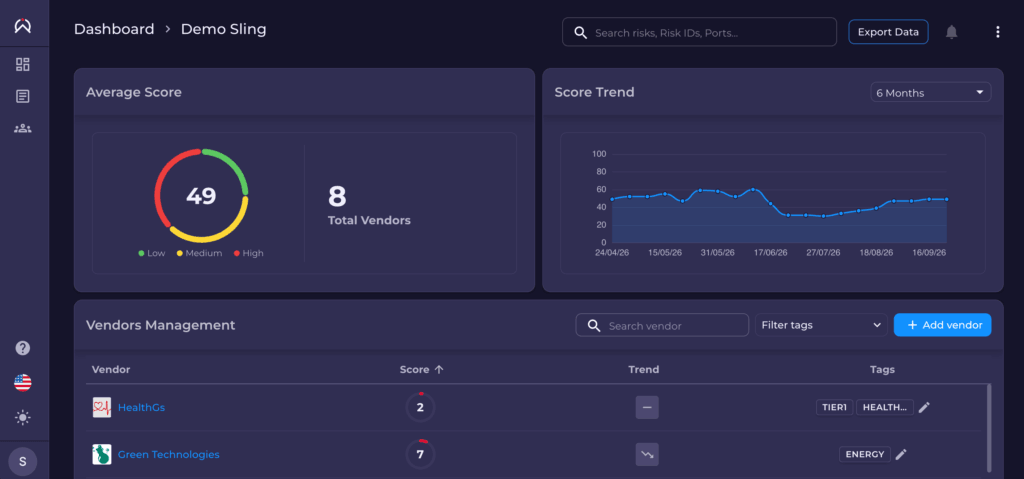1024x479 pixels.
Task: Click the High legend item
Action: click(248, 253)
